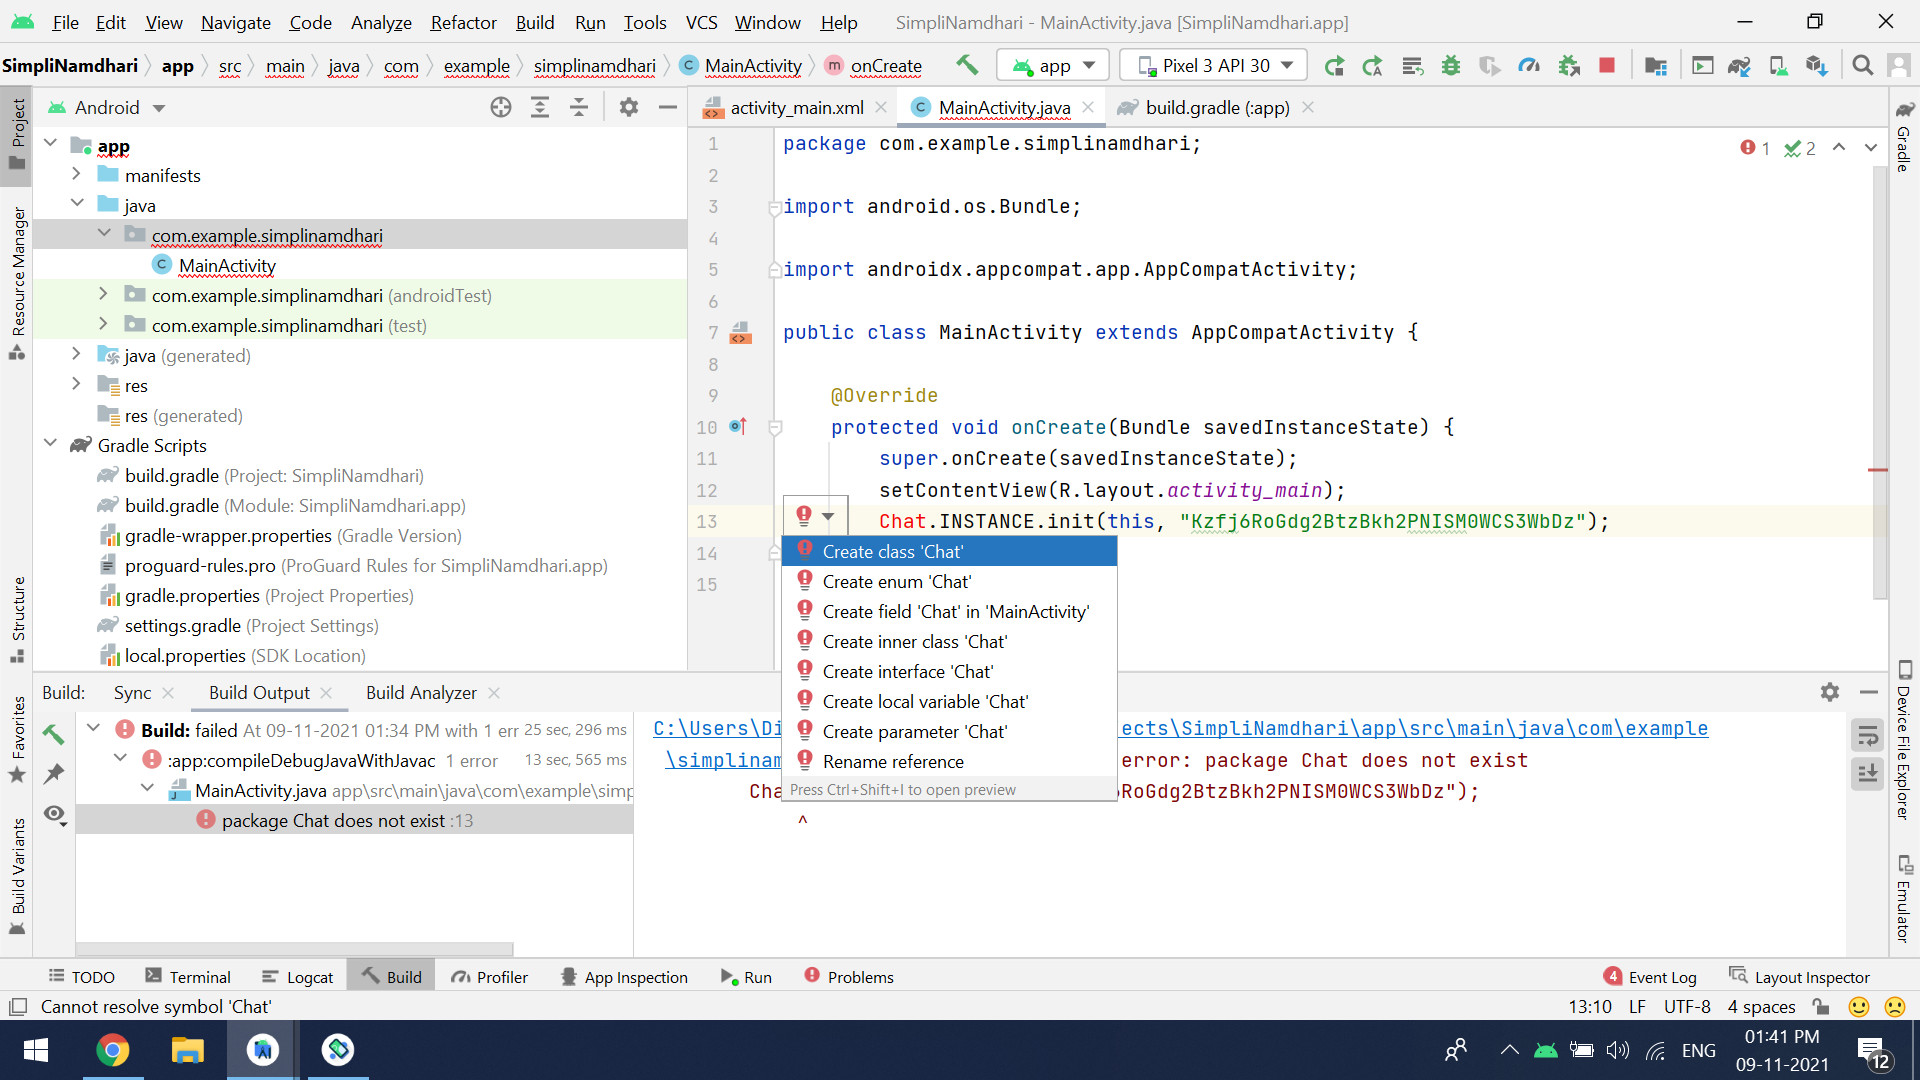Open Chrome from the Windows taskbar
1920x1080 pixels.
tap(112, 1050)
